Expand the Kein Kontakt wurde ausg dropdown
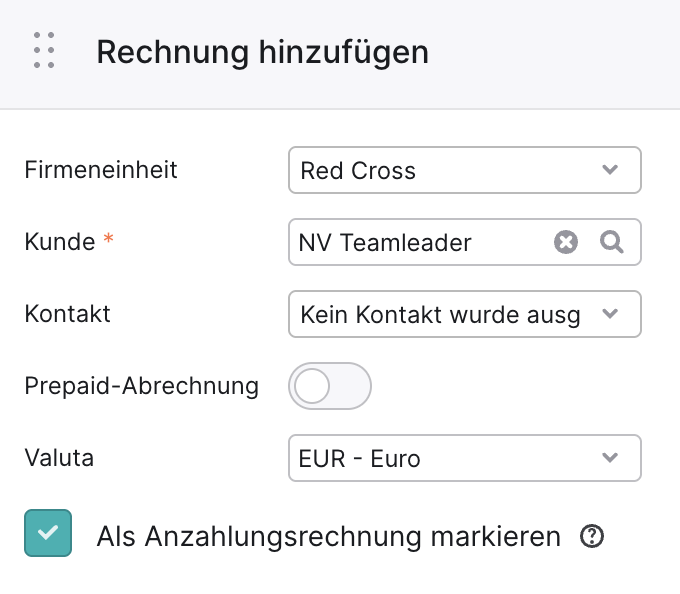Image resolution: width=680 pixels, height=594 pixels. (464, 314)
